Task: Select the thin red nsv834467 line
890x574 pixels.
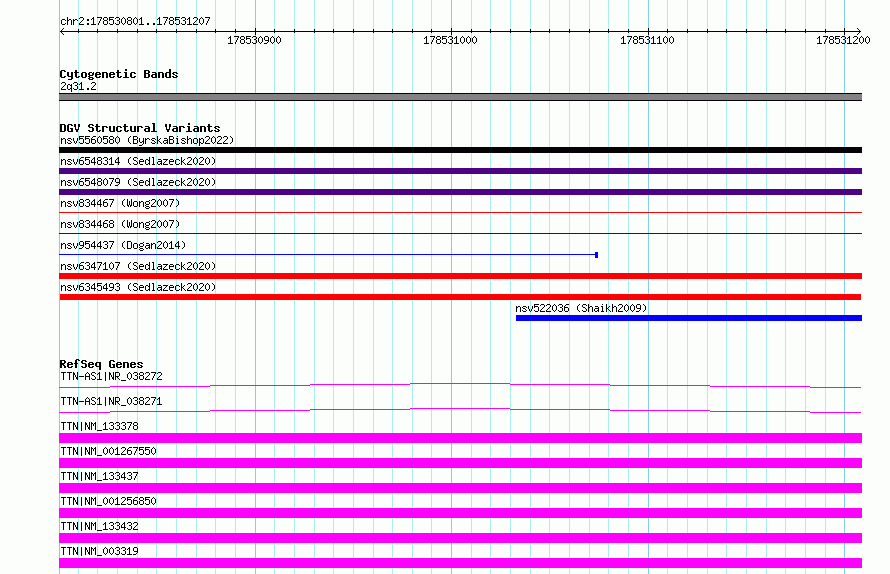Action: 460,212
